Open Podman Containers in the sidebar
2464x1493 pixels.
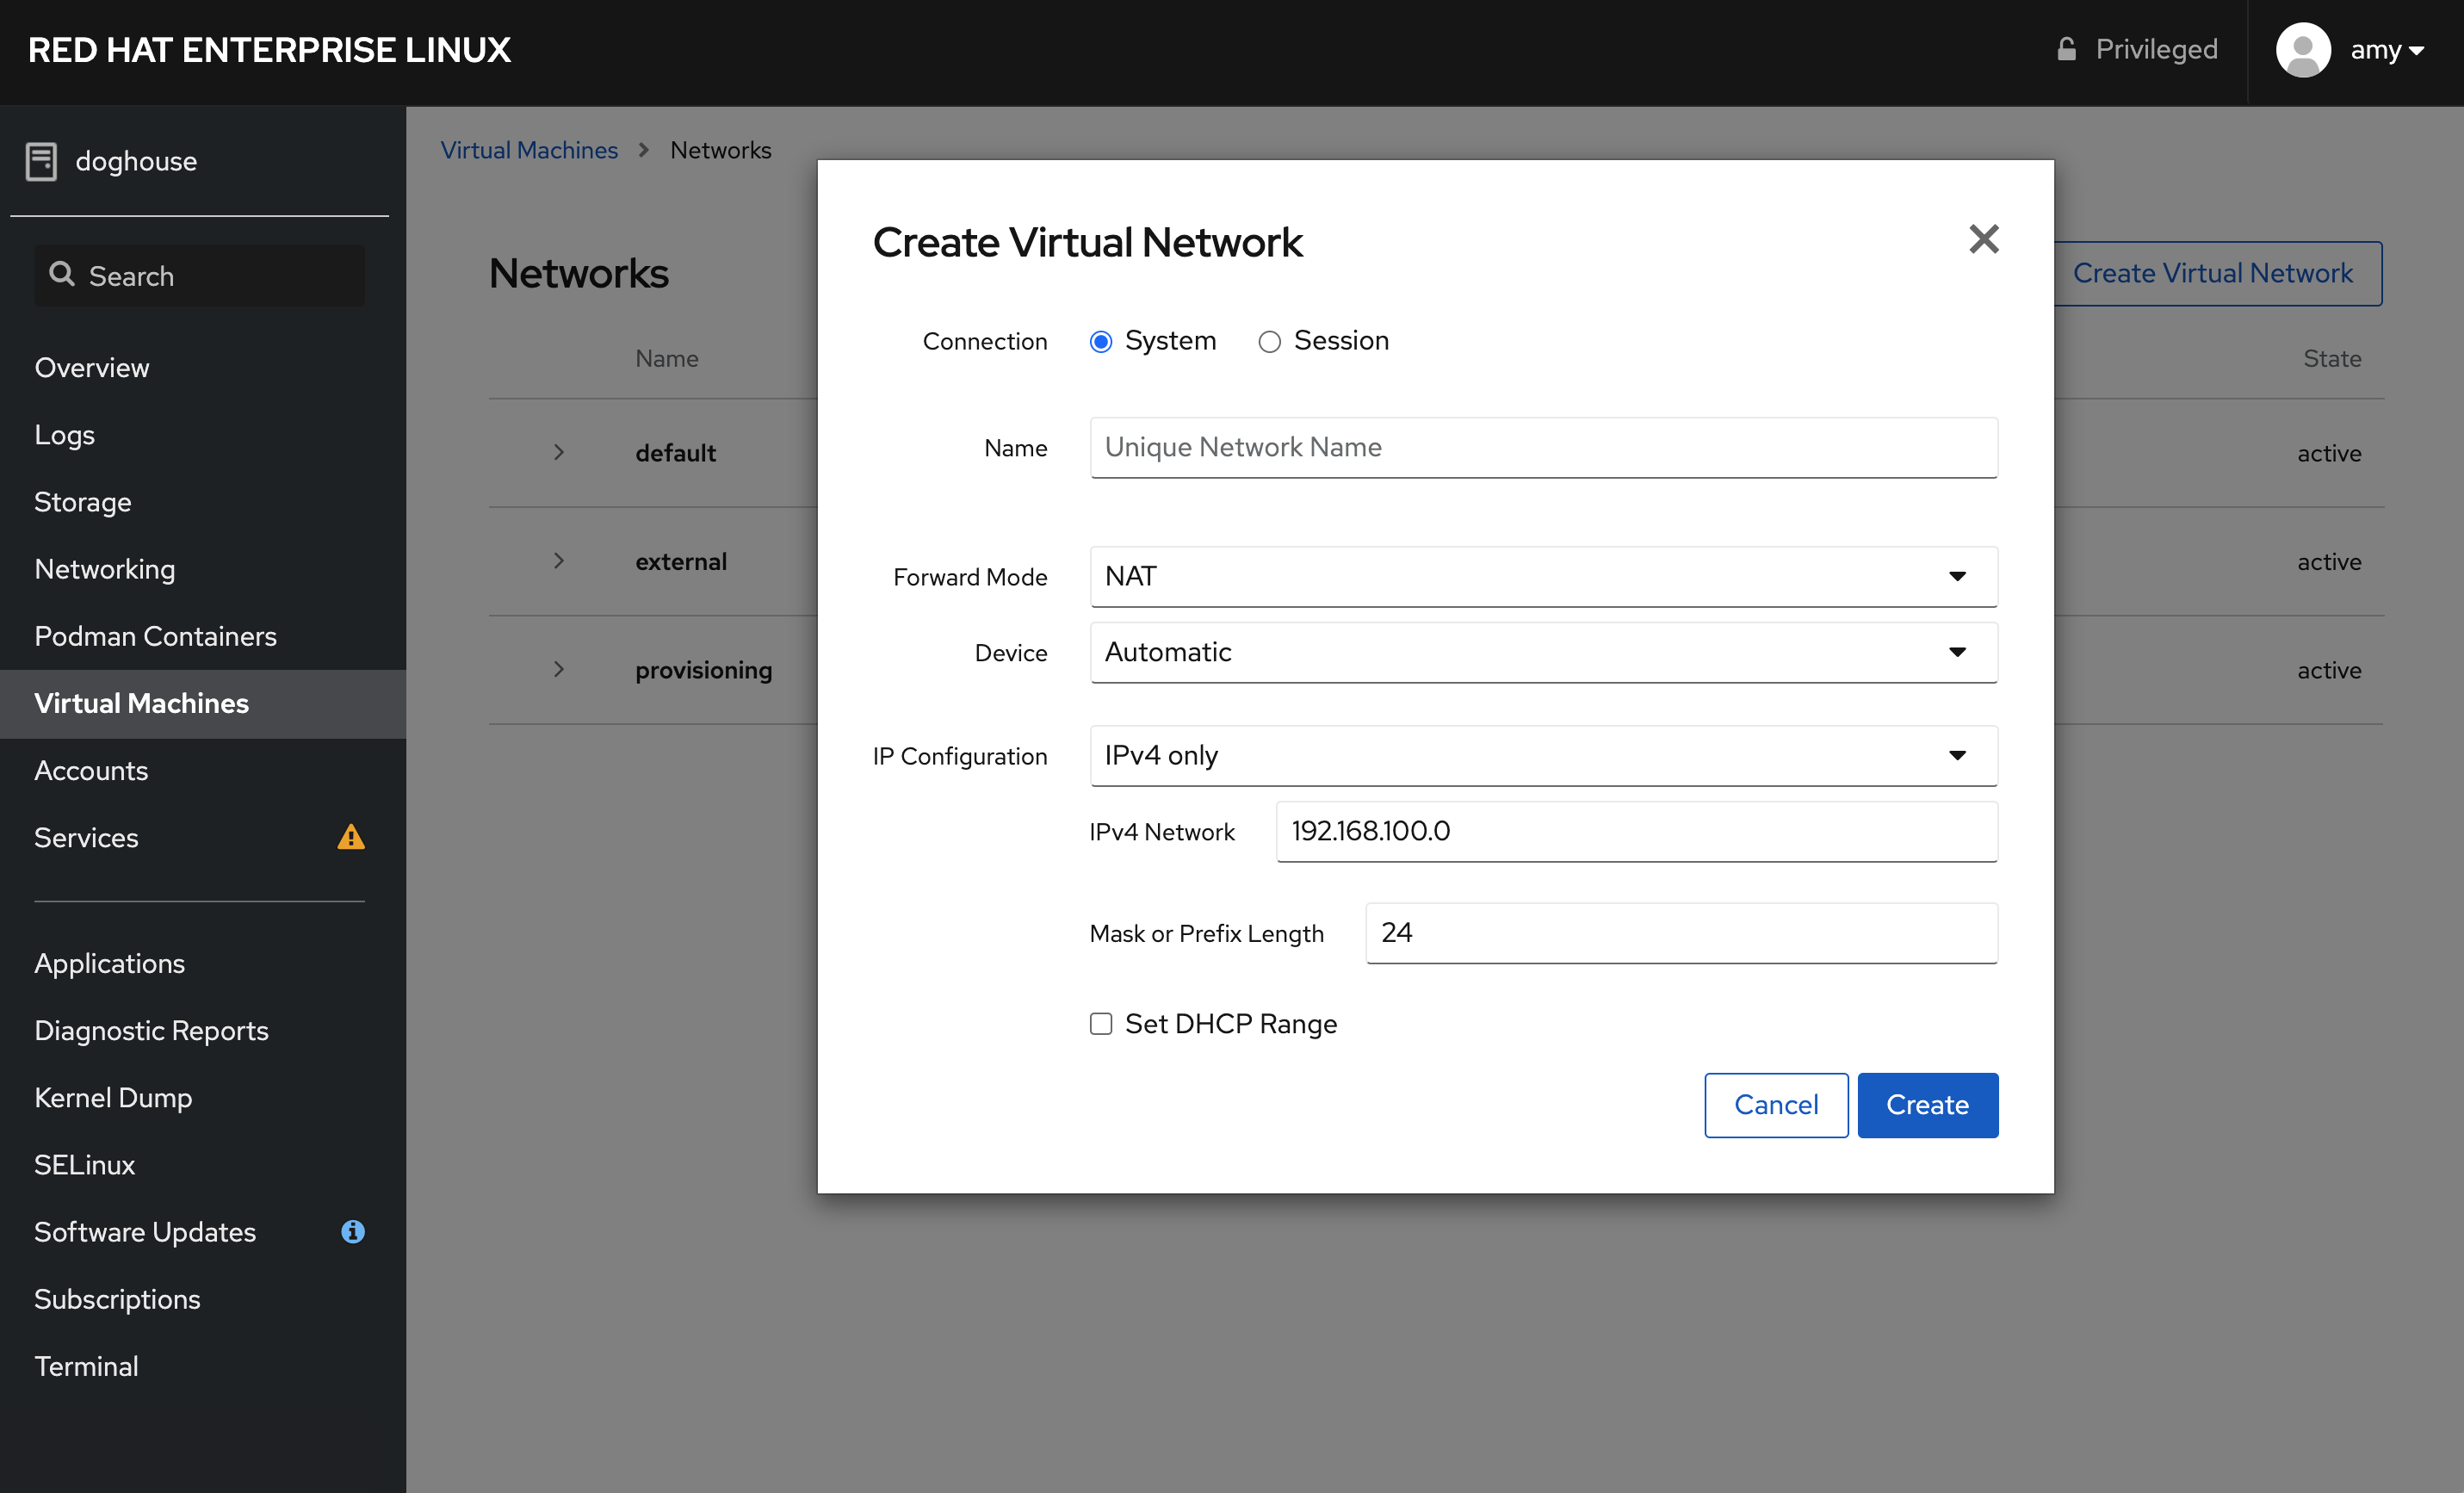[155, 636]
